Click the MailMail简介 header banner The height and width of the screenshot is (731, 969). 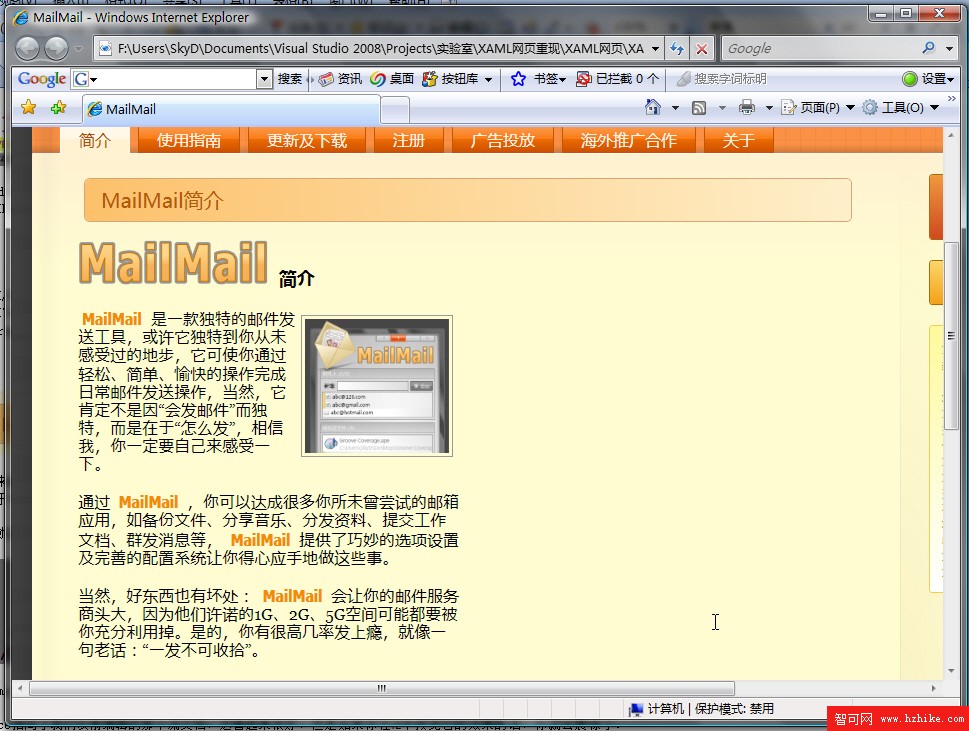468,200
